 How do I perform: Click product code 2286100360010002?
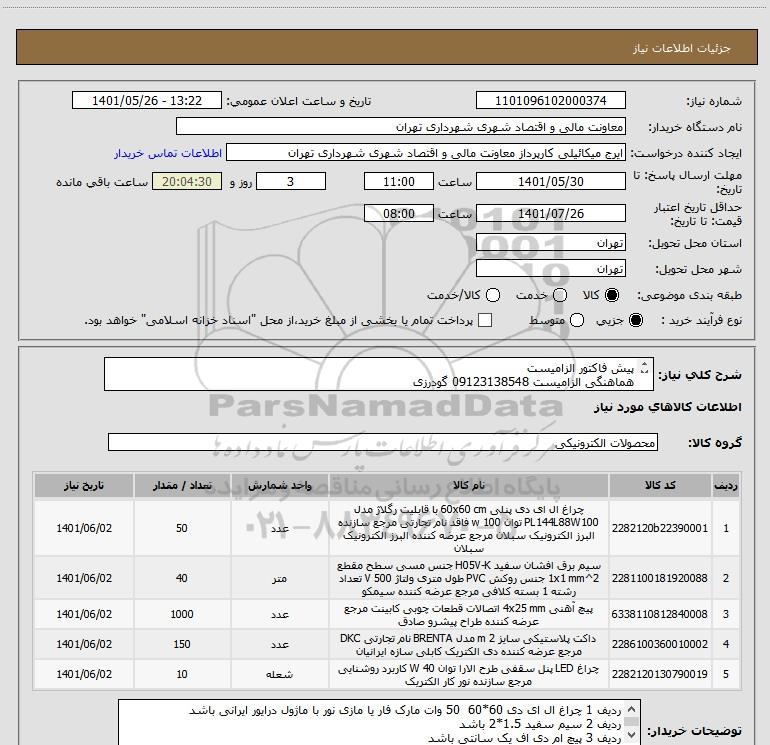click(660, 644)
